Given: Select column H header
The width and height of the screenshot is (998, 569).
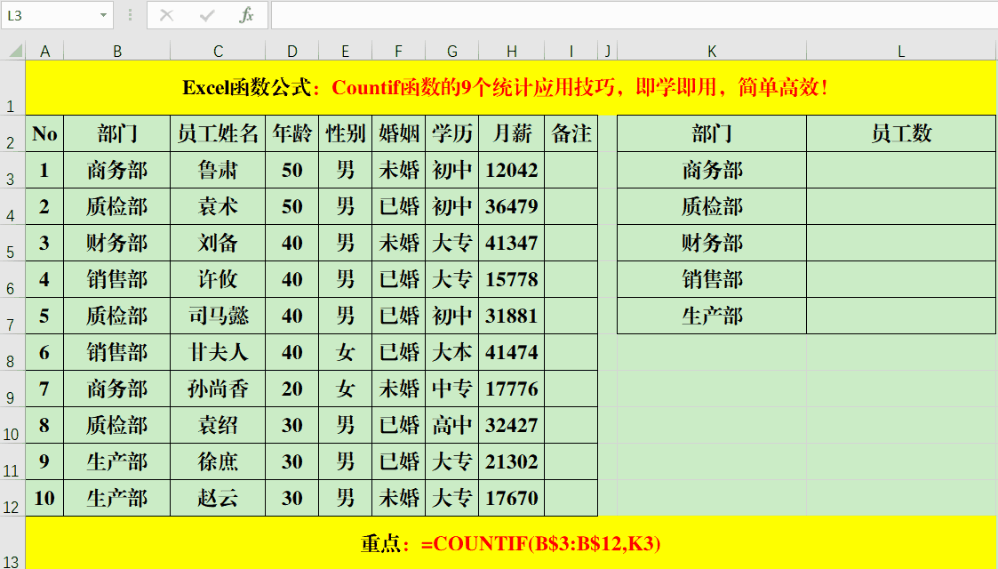Looking at the screenshot, I should point(512,51).
